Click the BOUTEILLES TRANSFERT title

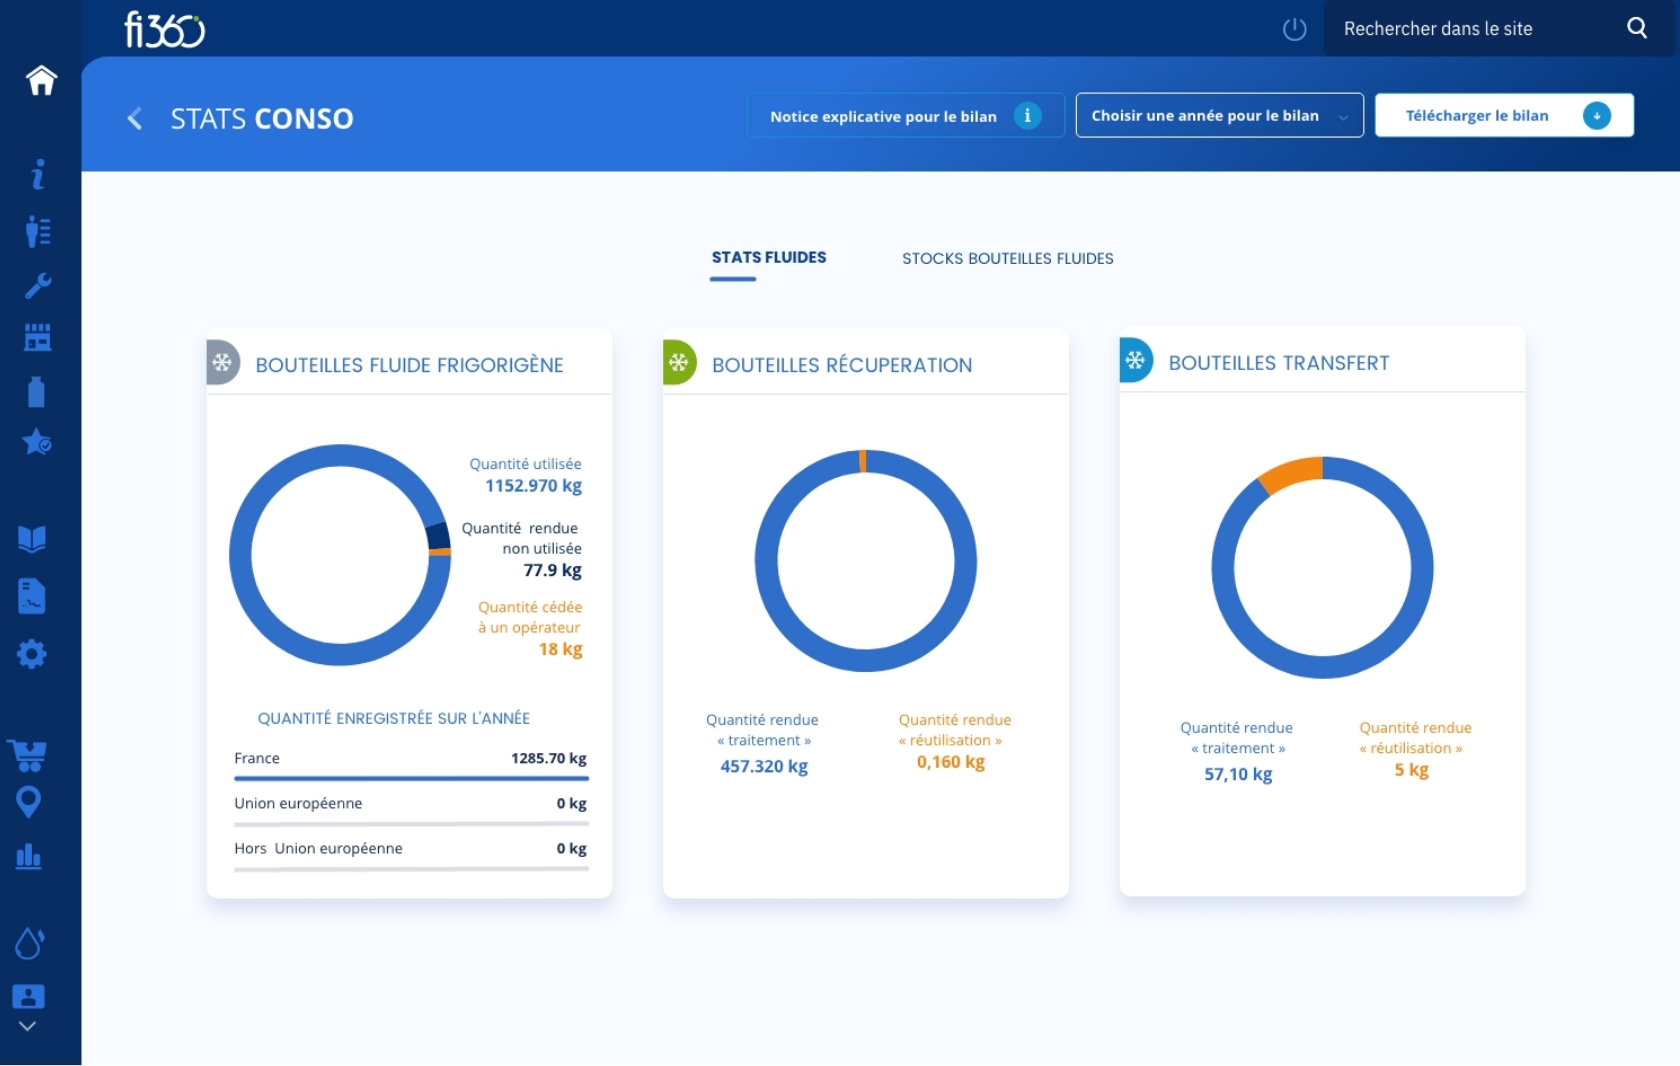click(x=1279, y=363)
